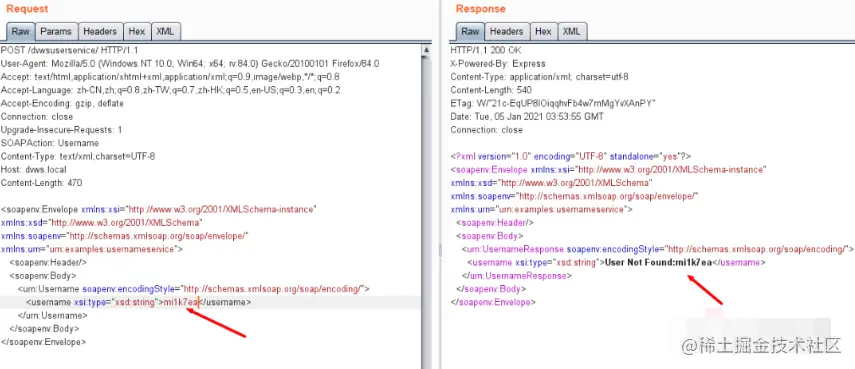Click the request pane scrollbar up arrow
Viewport: 855px width, 369px height.
pos(426,50)
